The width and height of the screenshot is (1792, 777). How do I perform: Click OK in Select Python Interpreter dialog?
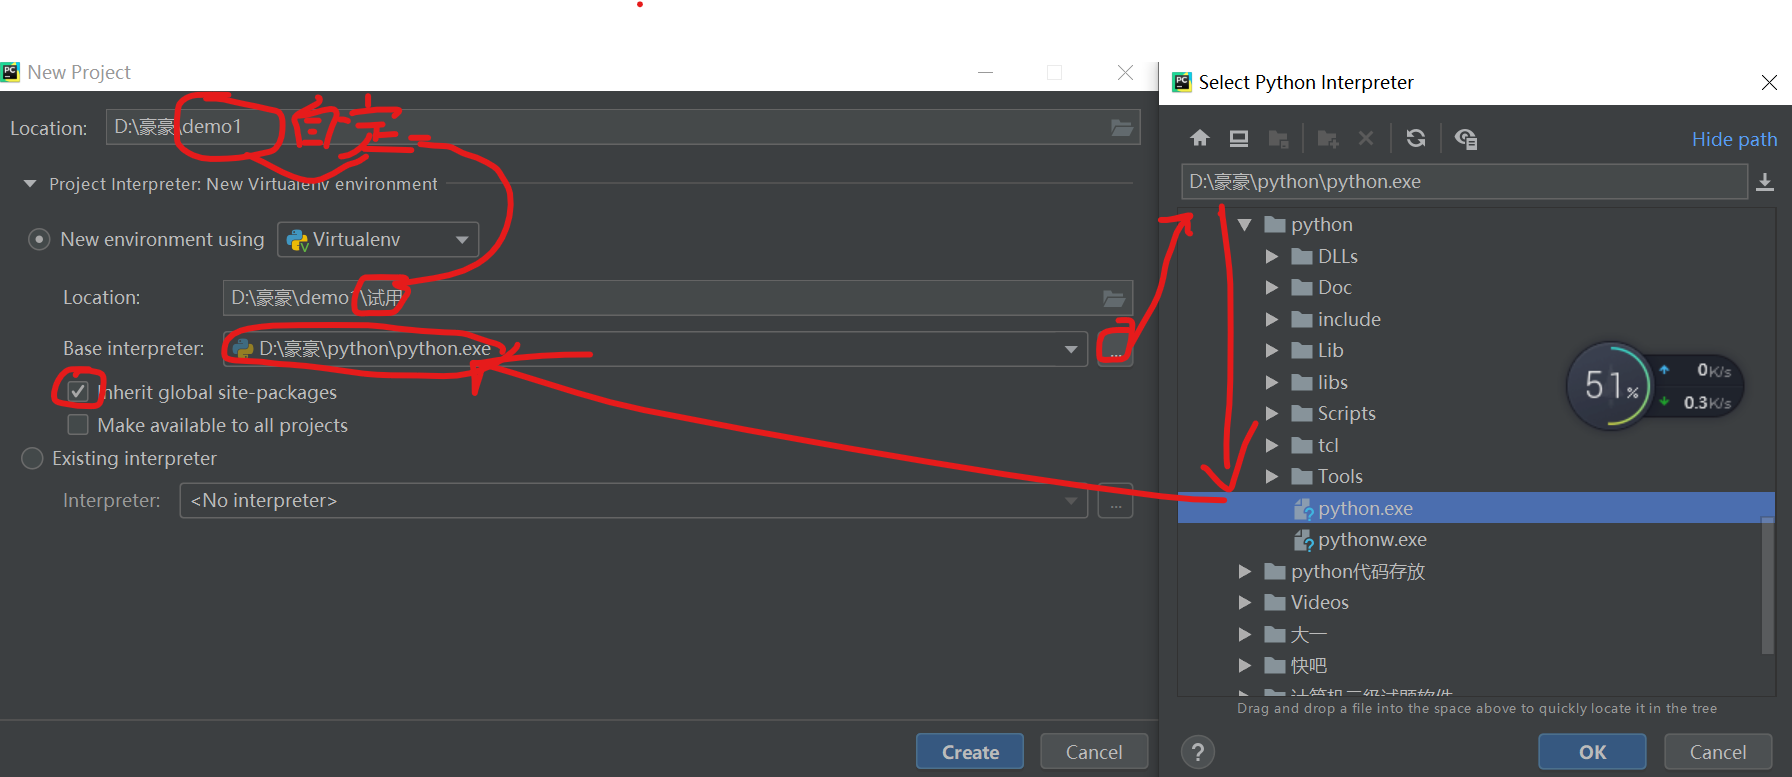coord(1592,752)
